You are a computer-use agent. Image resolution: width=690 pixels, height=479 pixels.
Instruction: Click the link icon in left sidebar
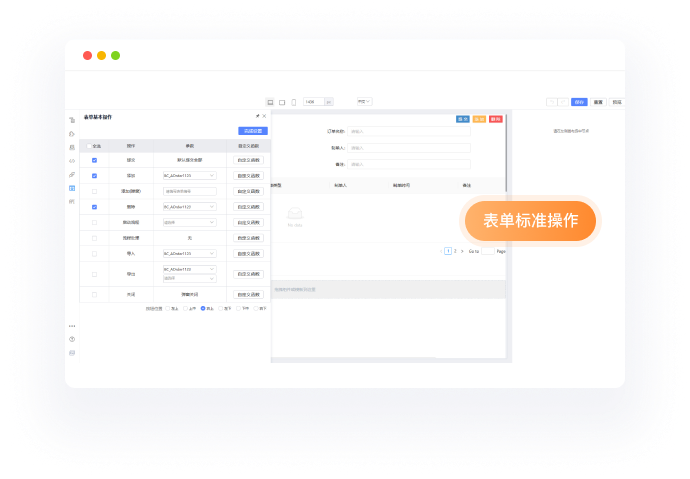(x=72, y=174)
